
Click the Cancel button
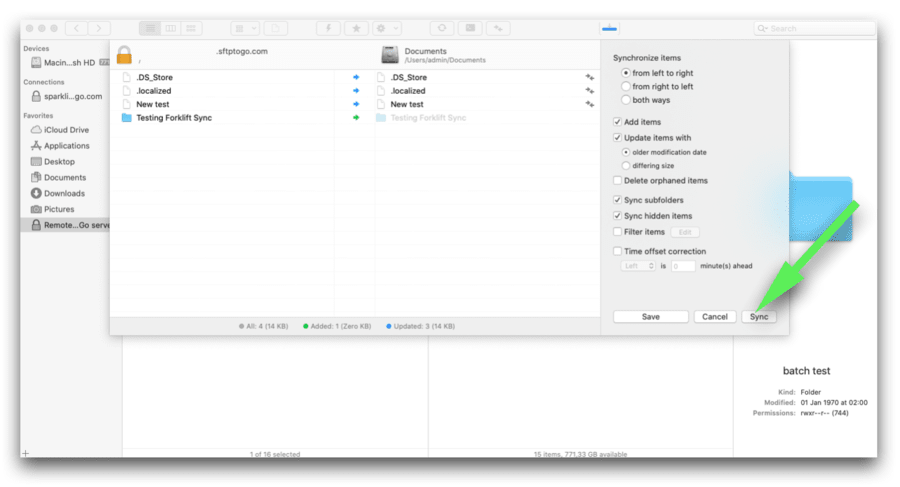pyautogui.click(x=715, y=316)
